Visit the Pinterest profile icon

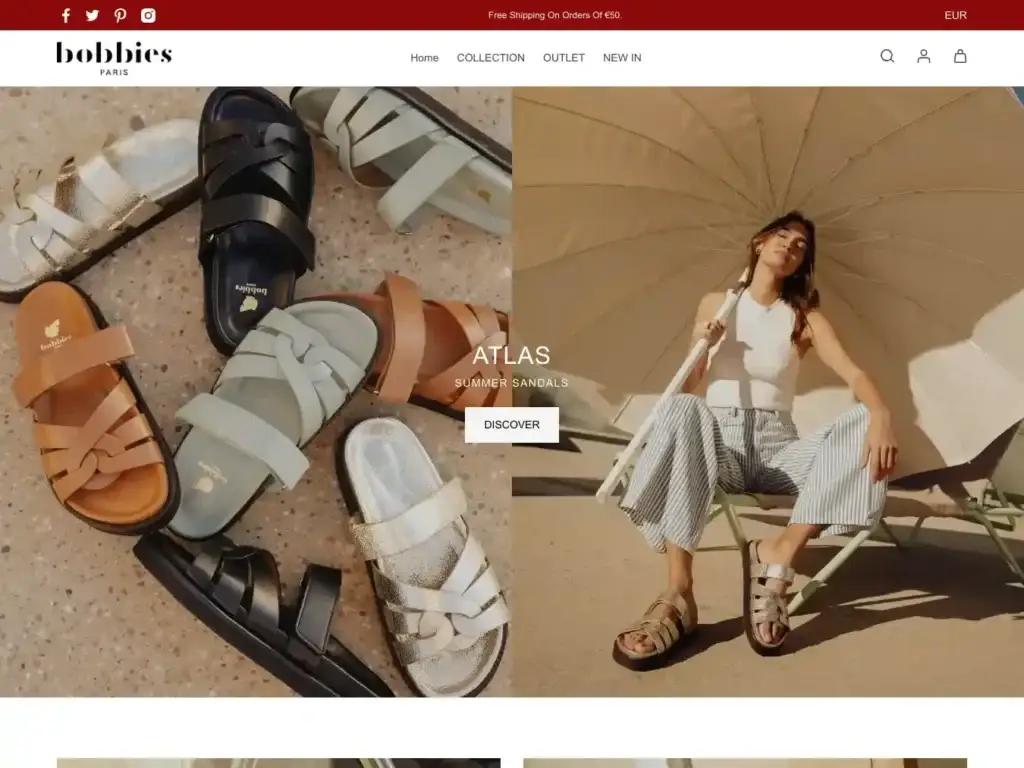coord(120,15)
